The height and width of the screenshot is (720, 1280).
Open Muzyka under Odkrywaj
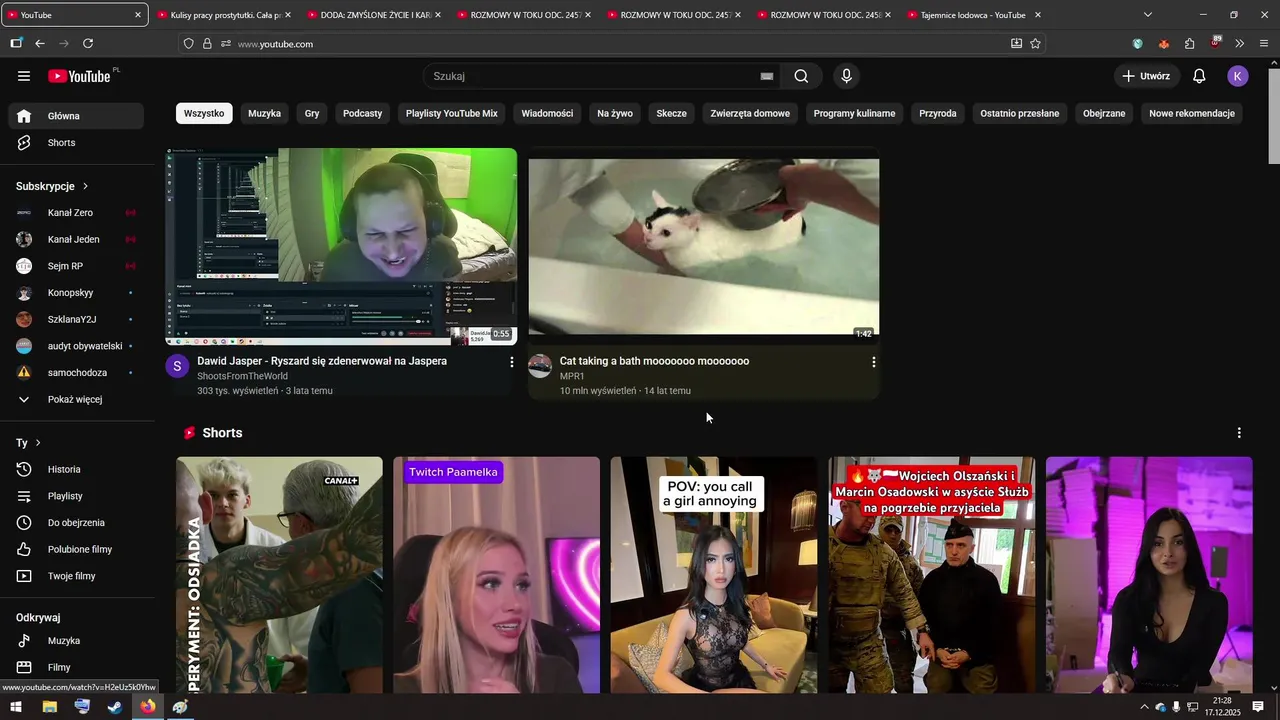[x=76, y=641]
